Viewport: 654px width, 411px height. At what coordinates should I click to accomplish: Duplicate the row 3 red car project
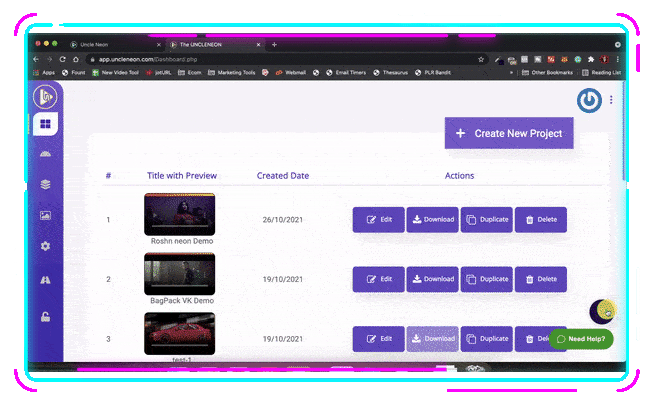tap(487, 339)
